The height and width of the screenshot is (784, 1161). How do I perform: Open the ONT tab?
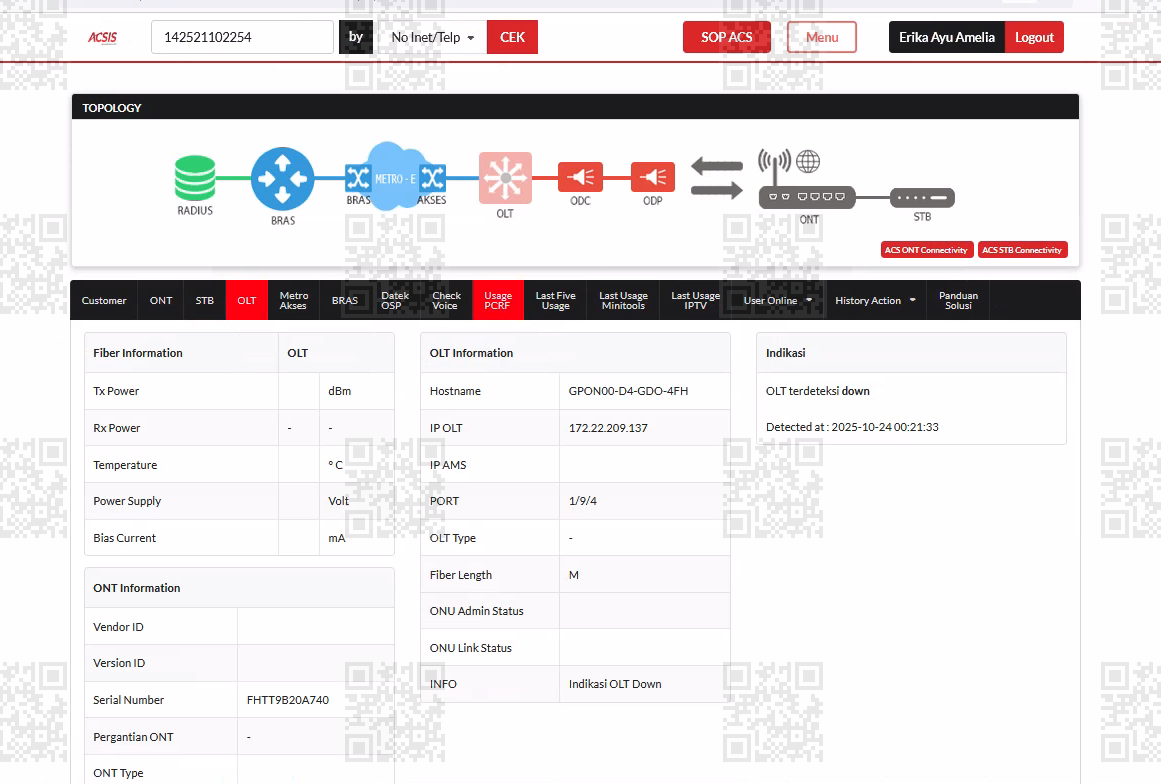pyautogui.click(x=161, y=301)
